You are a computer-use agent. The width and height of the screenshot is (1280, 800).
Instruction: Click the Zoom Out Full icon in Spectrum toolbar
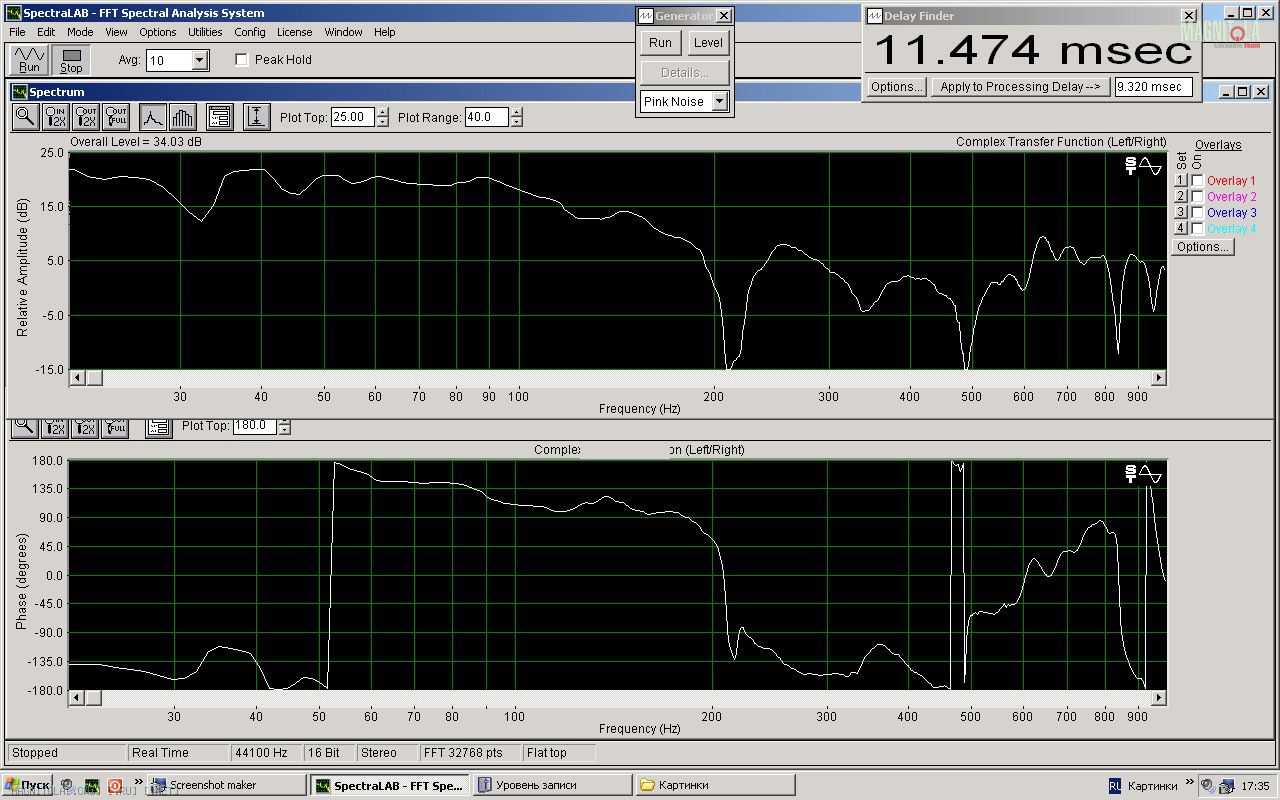click(x=116, y=117)
